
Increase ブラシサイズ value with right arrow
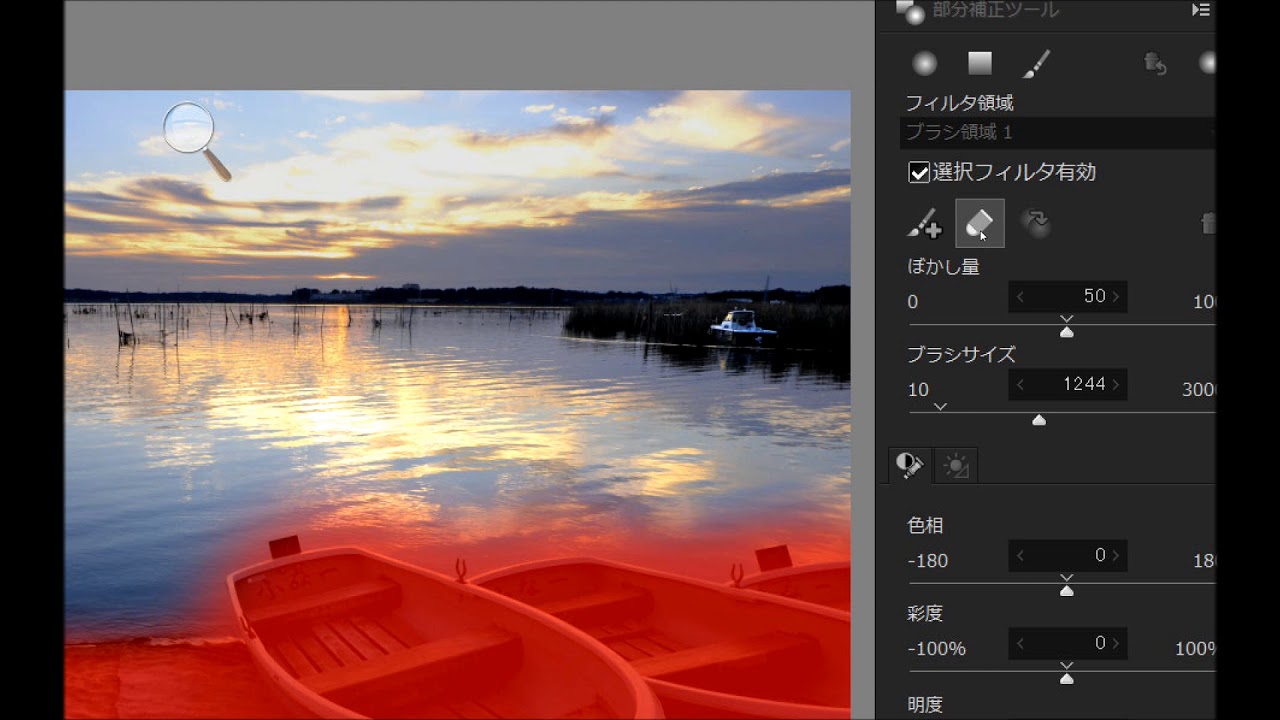tap(1115, 385)
